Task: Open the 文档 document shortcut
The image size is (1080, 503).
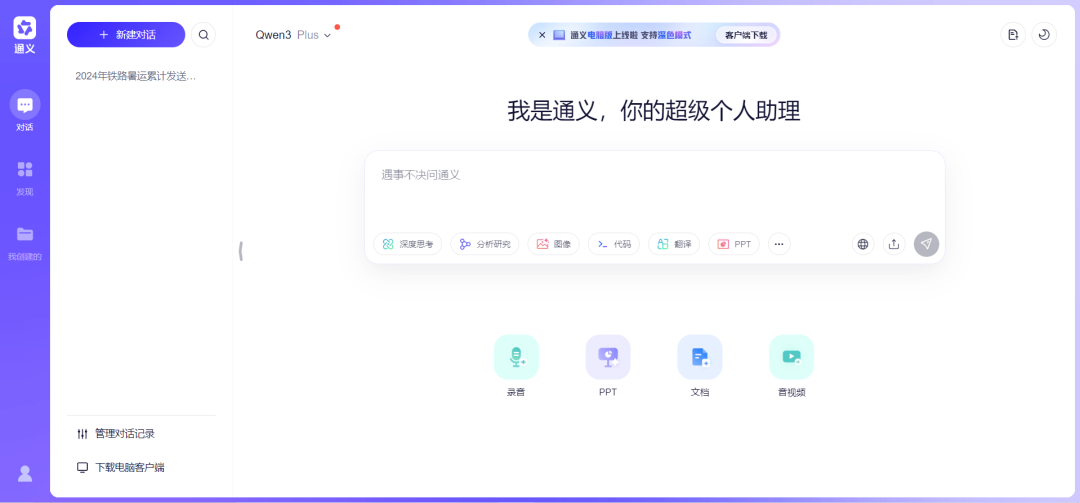Action: 700,357
